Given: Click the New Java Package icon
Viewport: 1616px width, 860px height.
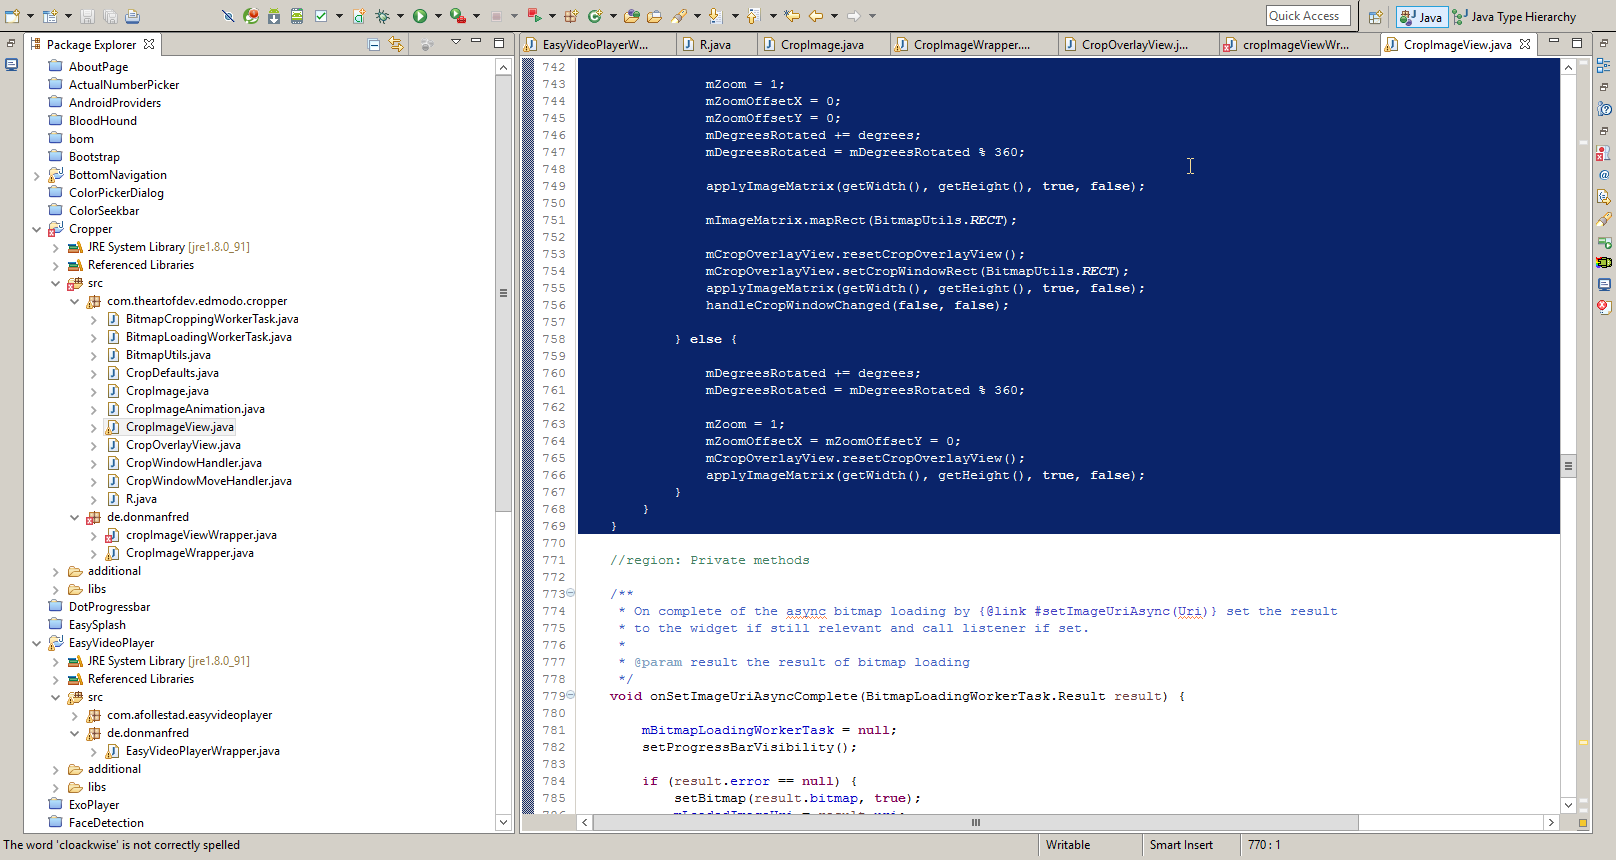Looking at the screenshot, I should 571,16.
